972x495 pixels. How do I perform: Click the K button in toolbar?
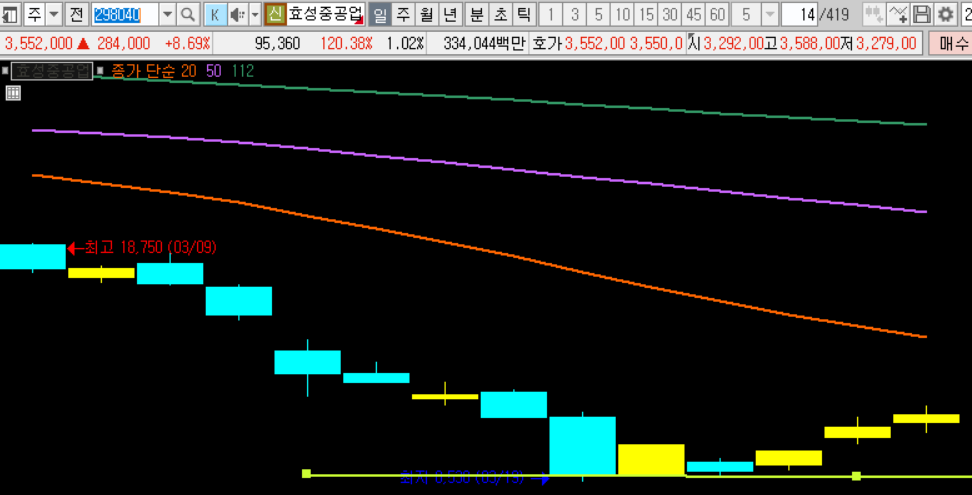point(215,14)
